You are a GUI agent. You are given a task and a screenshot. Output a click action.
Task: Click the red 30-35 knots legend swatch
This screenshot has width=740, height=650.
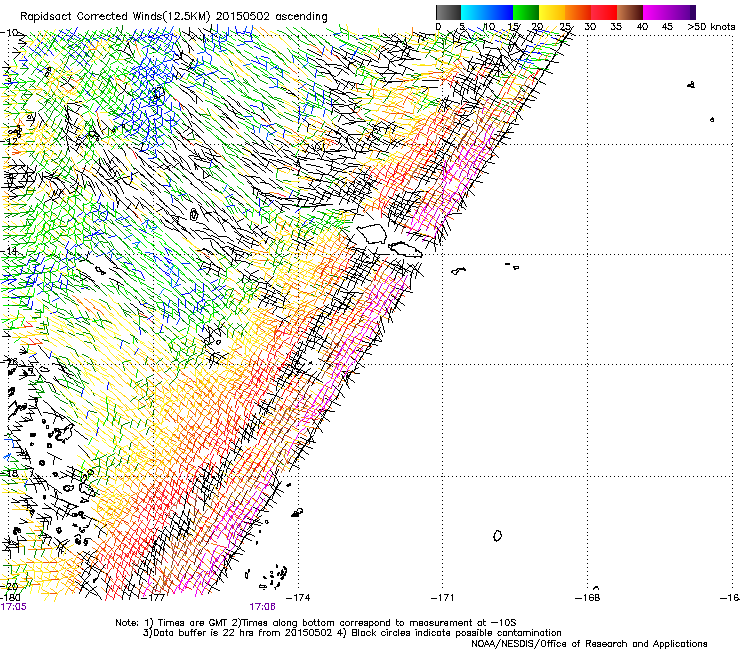[604, 12]
